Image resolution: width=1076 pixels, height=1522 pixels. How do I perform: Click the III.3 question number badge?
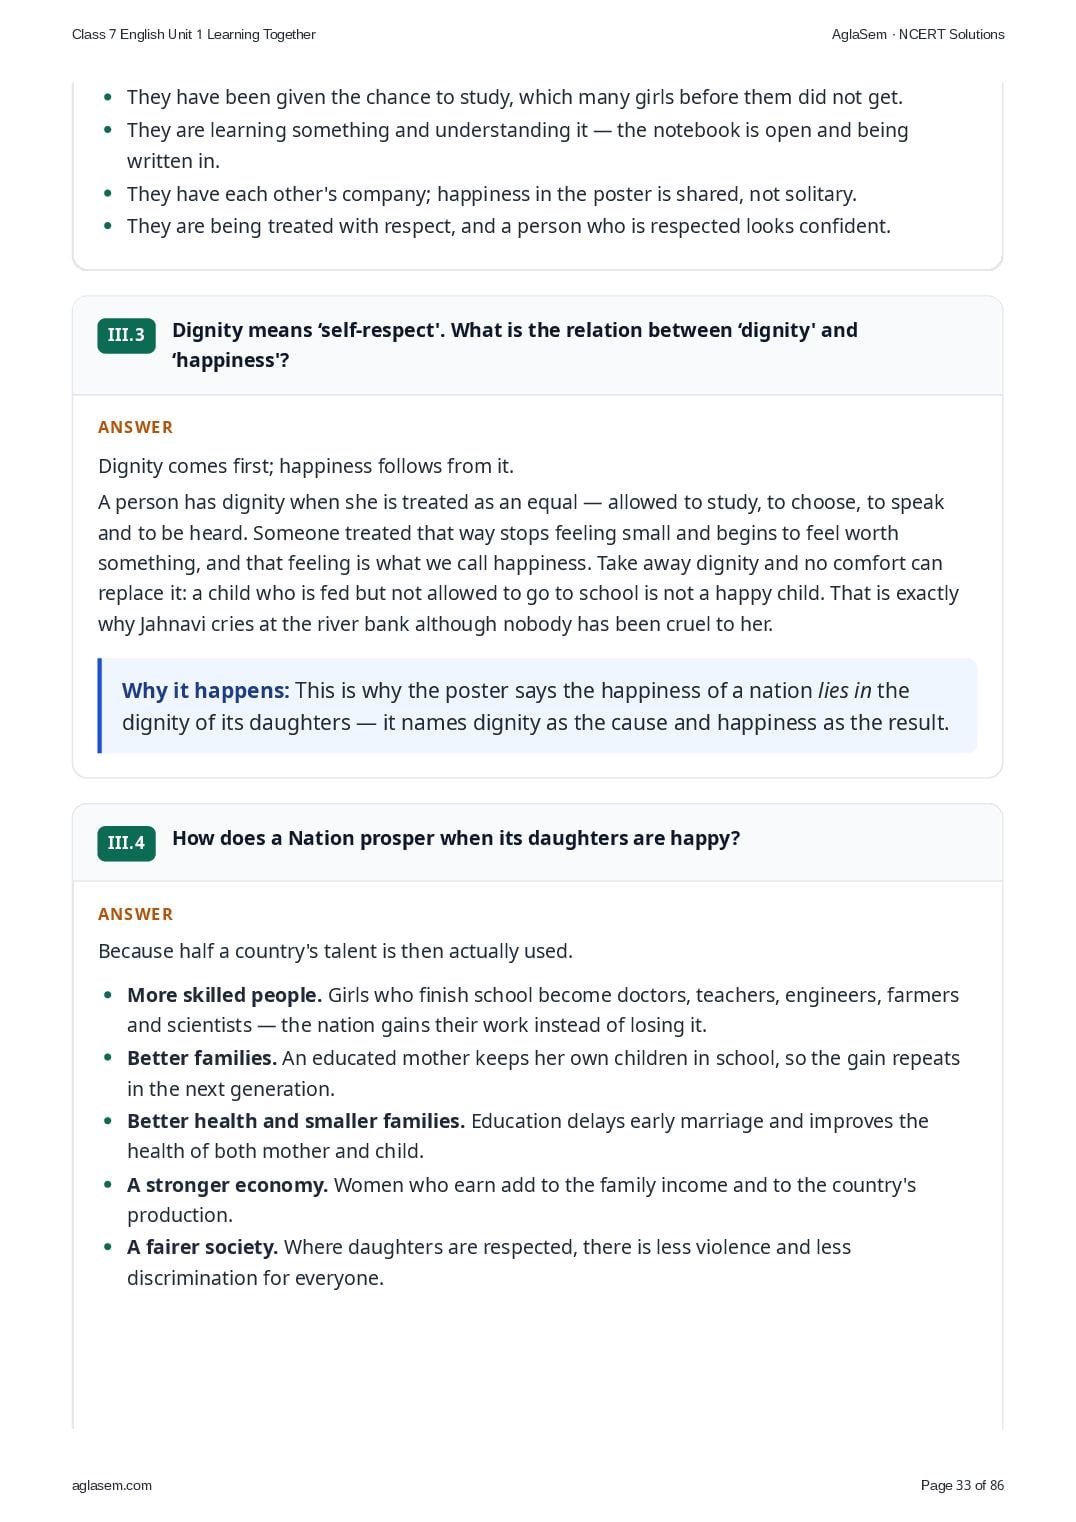point(126,335)
